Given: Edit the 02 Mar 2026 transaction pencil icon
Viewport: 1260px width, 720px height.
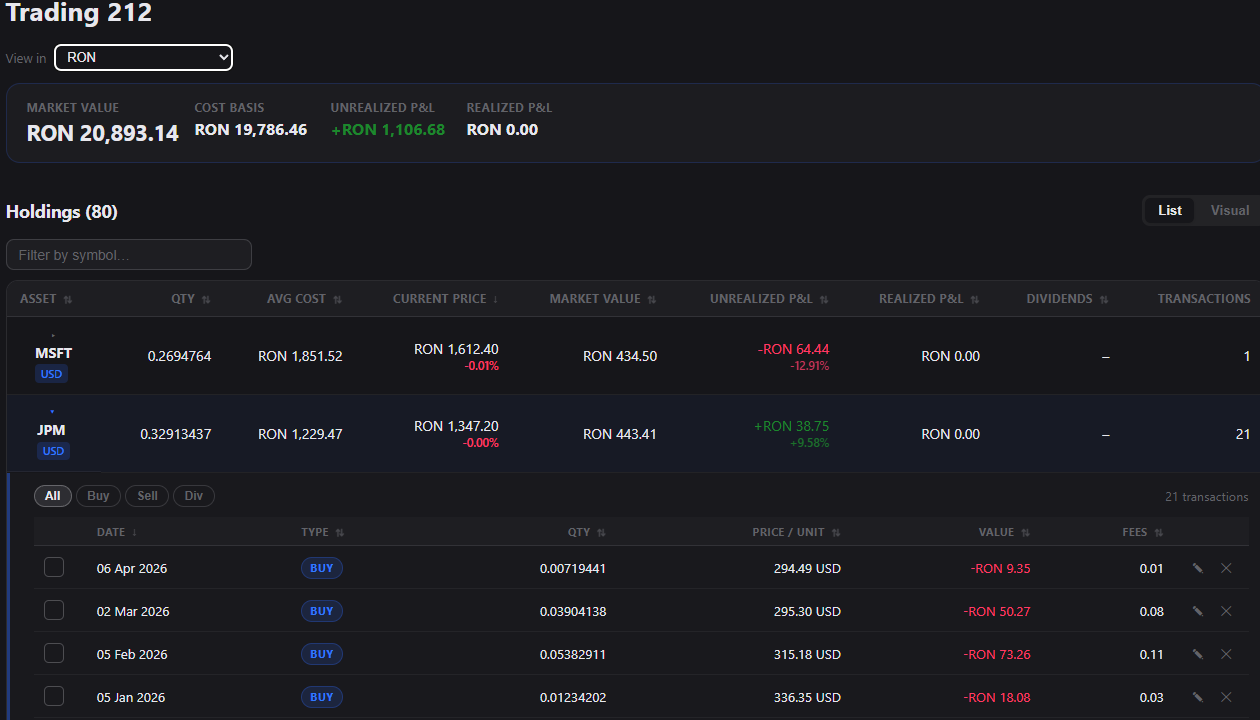Looking at the screenshot, I should tap(1198, 611).
